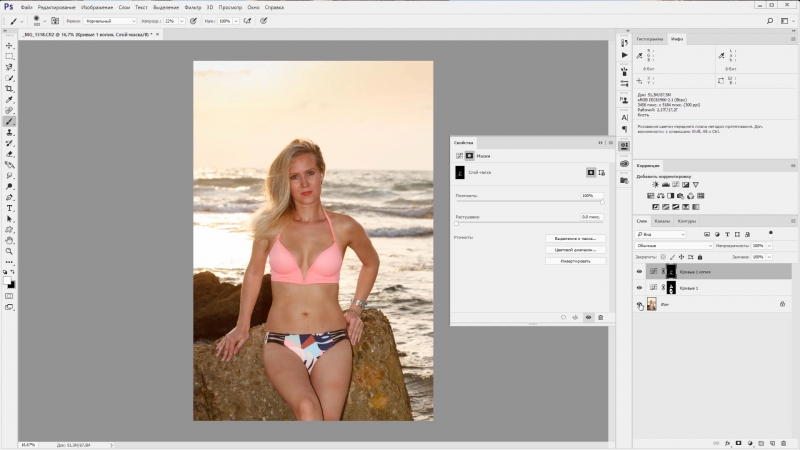Hide the 'Кривые 1 копия' layer
The image size is (800, 450).
pyautogui.click(x=640, y=271)
